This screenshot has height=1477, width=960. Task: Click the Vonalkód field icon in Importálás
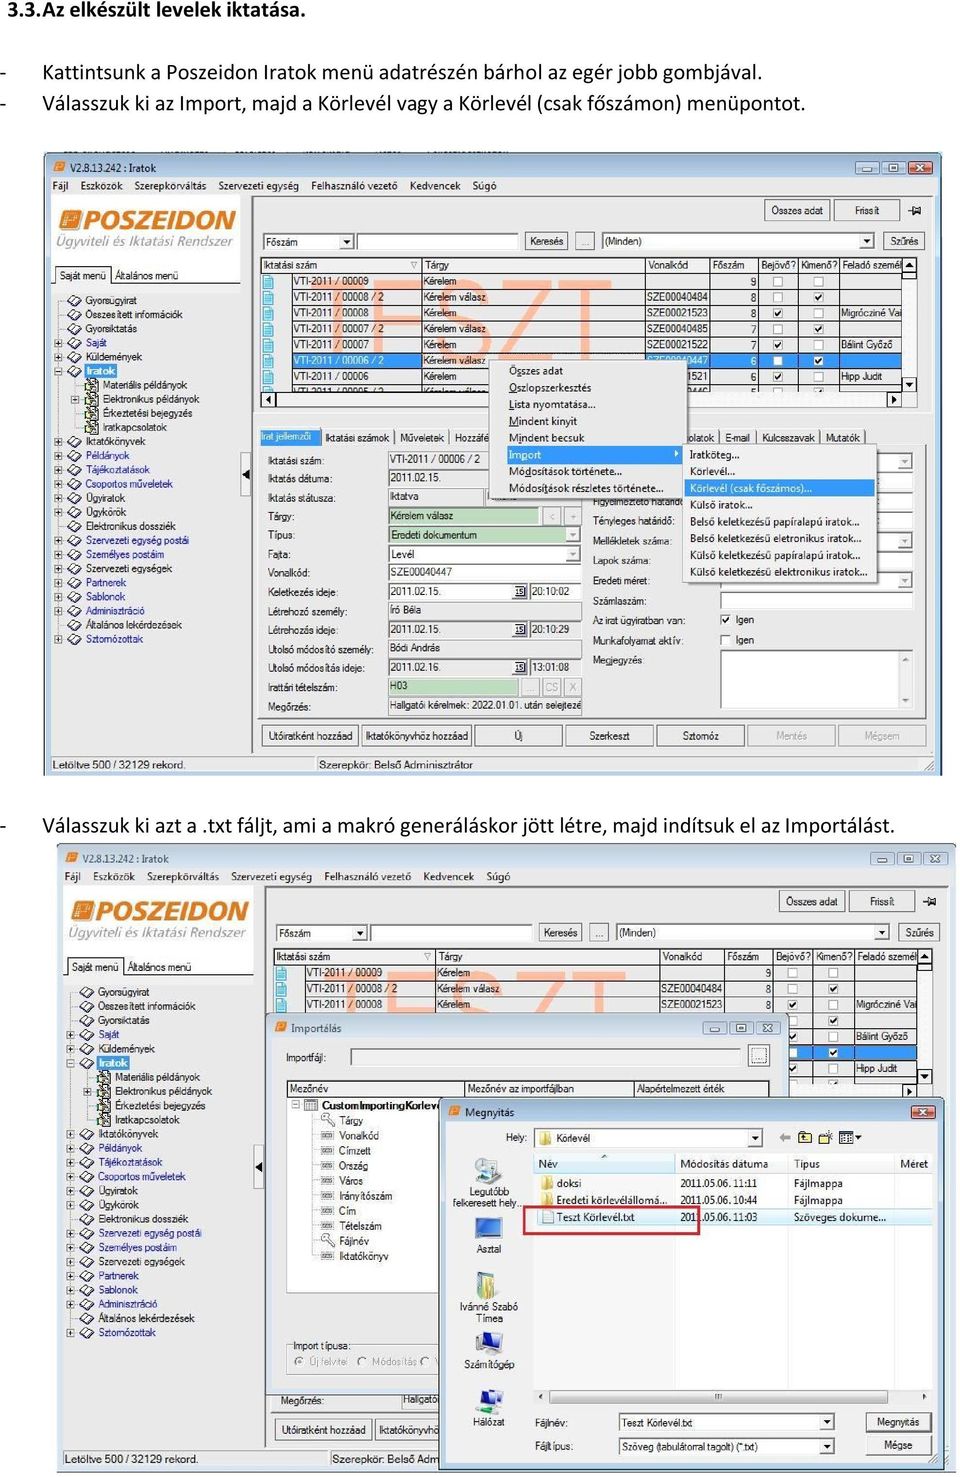(327, 1136)
